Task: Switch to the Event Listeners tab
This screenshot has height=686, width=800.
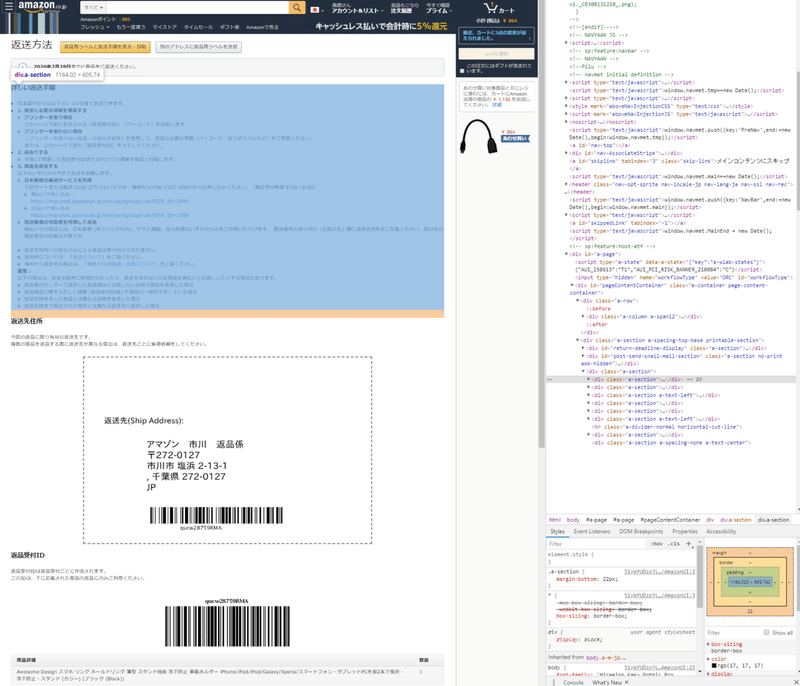Action: [x=592, y=531]
